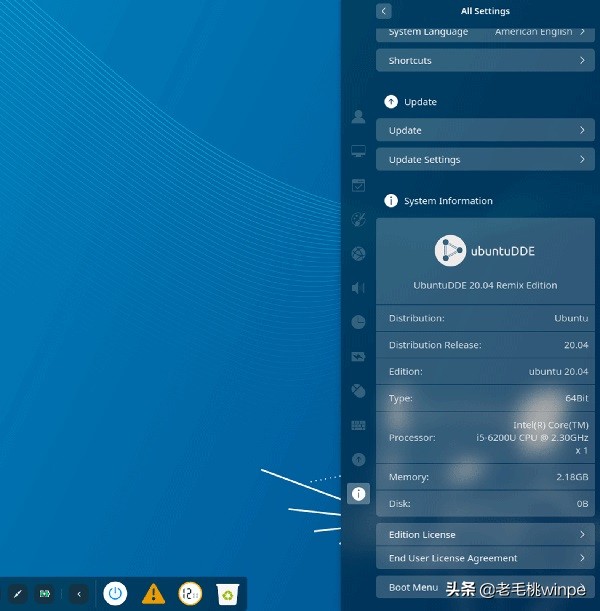The height and width of the screenshot is (611, 600).
Task: Open the dock clock icon
Action: [190, 593]
